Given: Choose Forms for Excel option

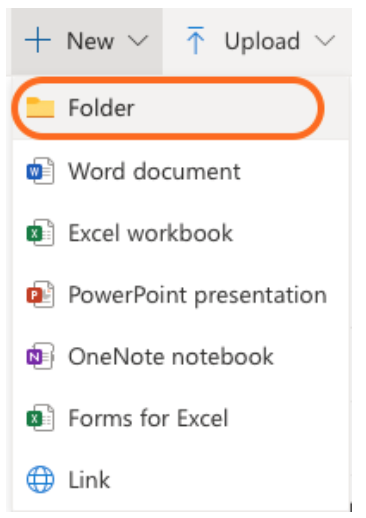Looking at the screenshot, I should (x=181, y=418).
